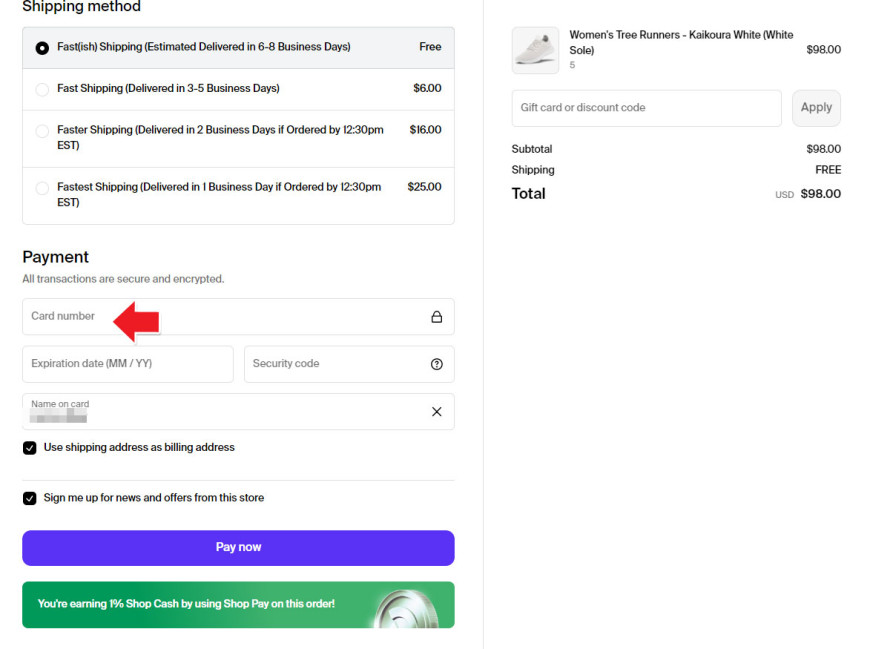870x649 pixels.
Task: Choose Fastest Shipping 1 Business Day option
Action: click(x=42, y=188)
